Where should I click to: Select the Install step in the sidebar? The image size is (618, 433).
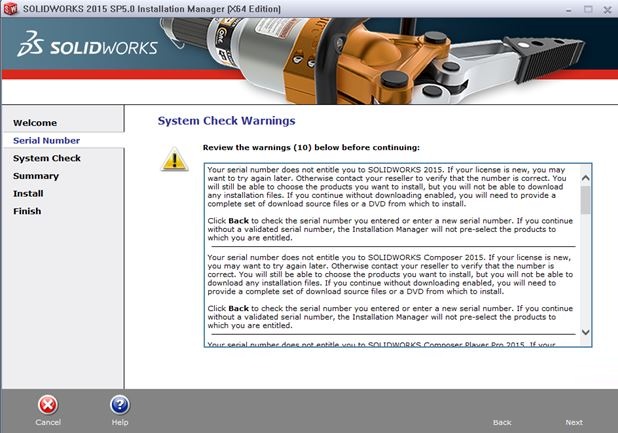[x=28, y=193]
